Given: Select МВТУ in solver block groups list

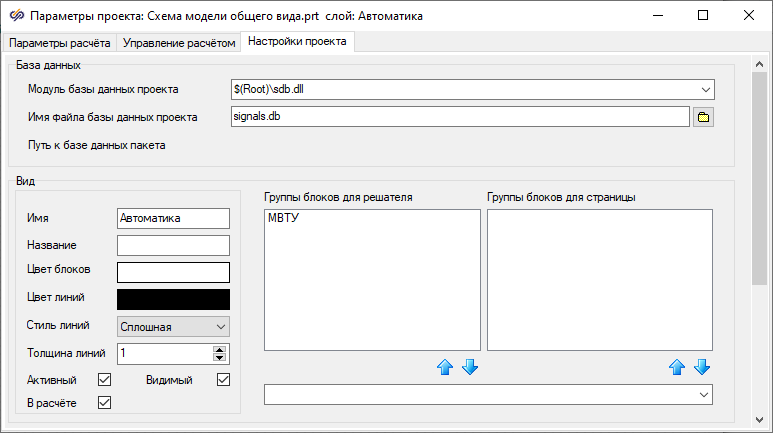Looking at the screenshot, I should [x=286, y=219].
